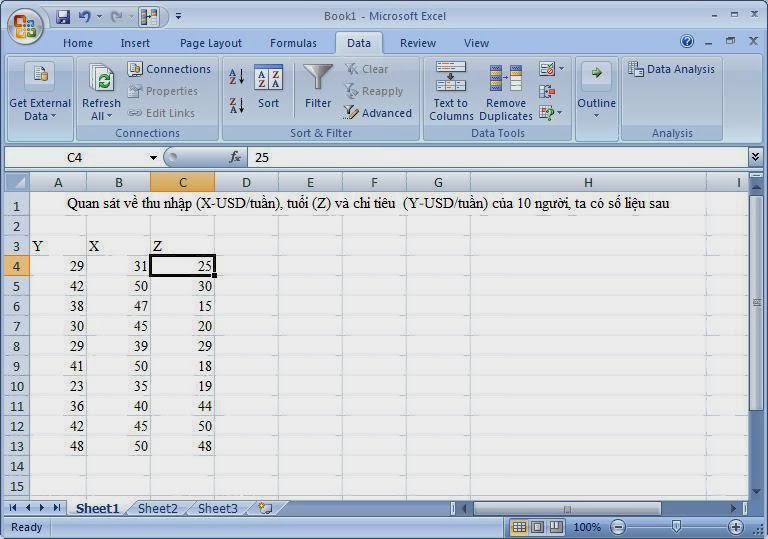Open What-If Analysis dropdown arrow

560,113
